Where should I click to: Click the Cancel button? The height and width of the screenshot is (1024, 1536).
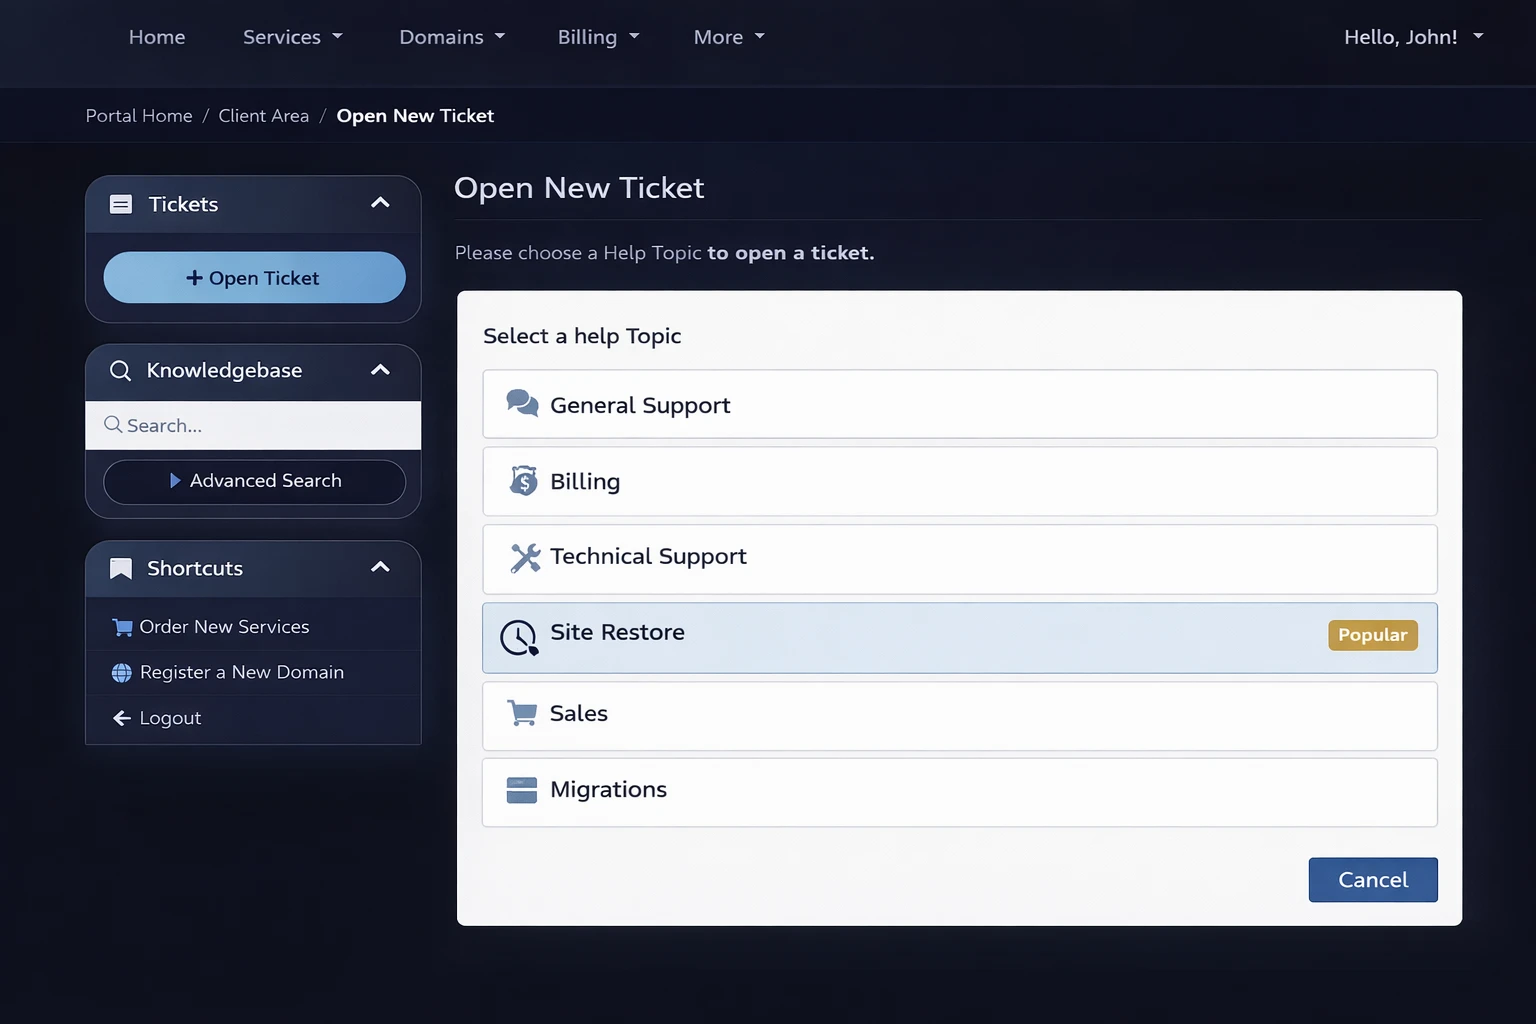click(1372, 879)
